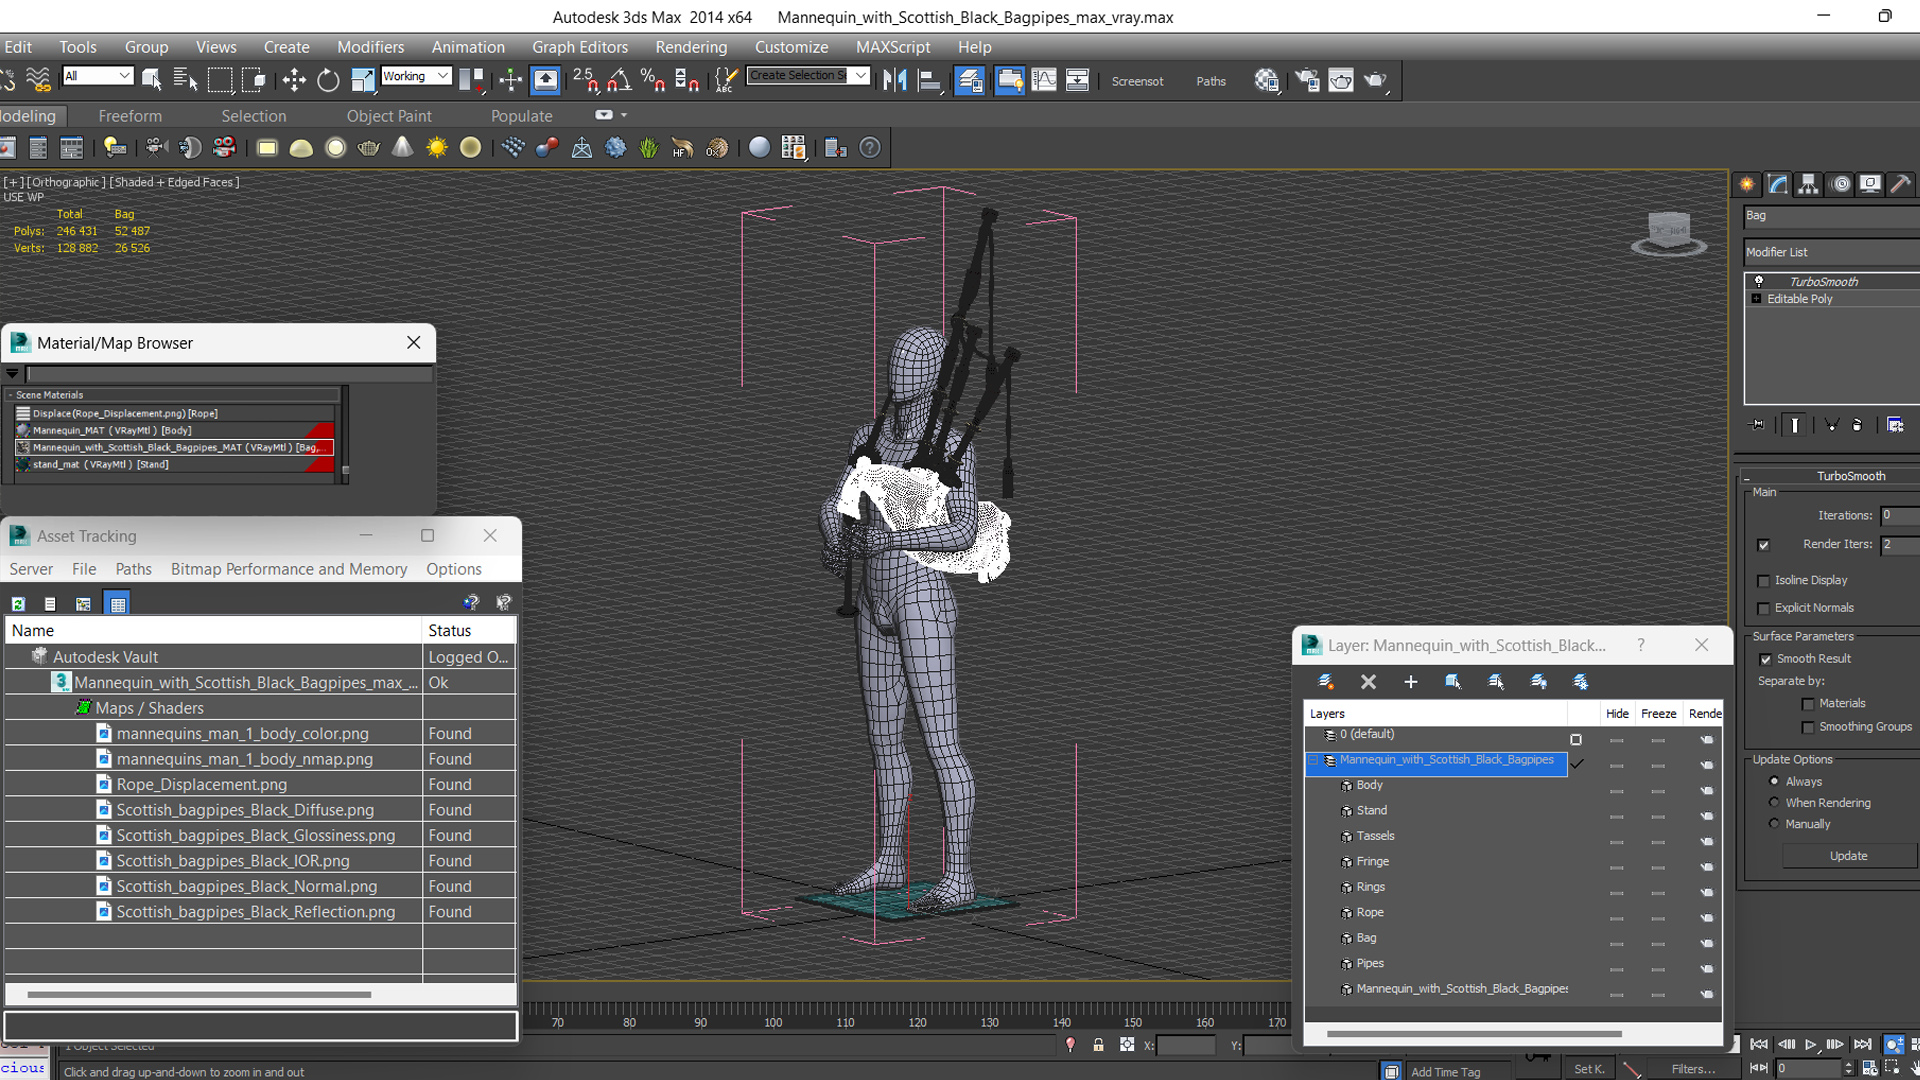Open the Hierarchy command panel tab
Screen dimensions: 1920x1080
(x=1808, y=184)
